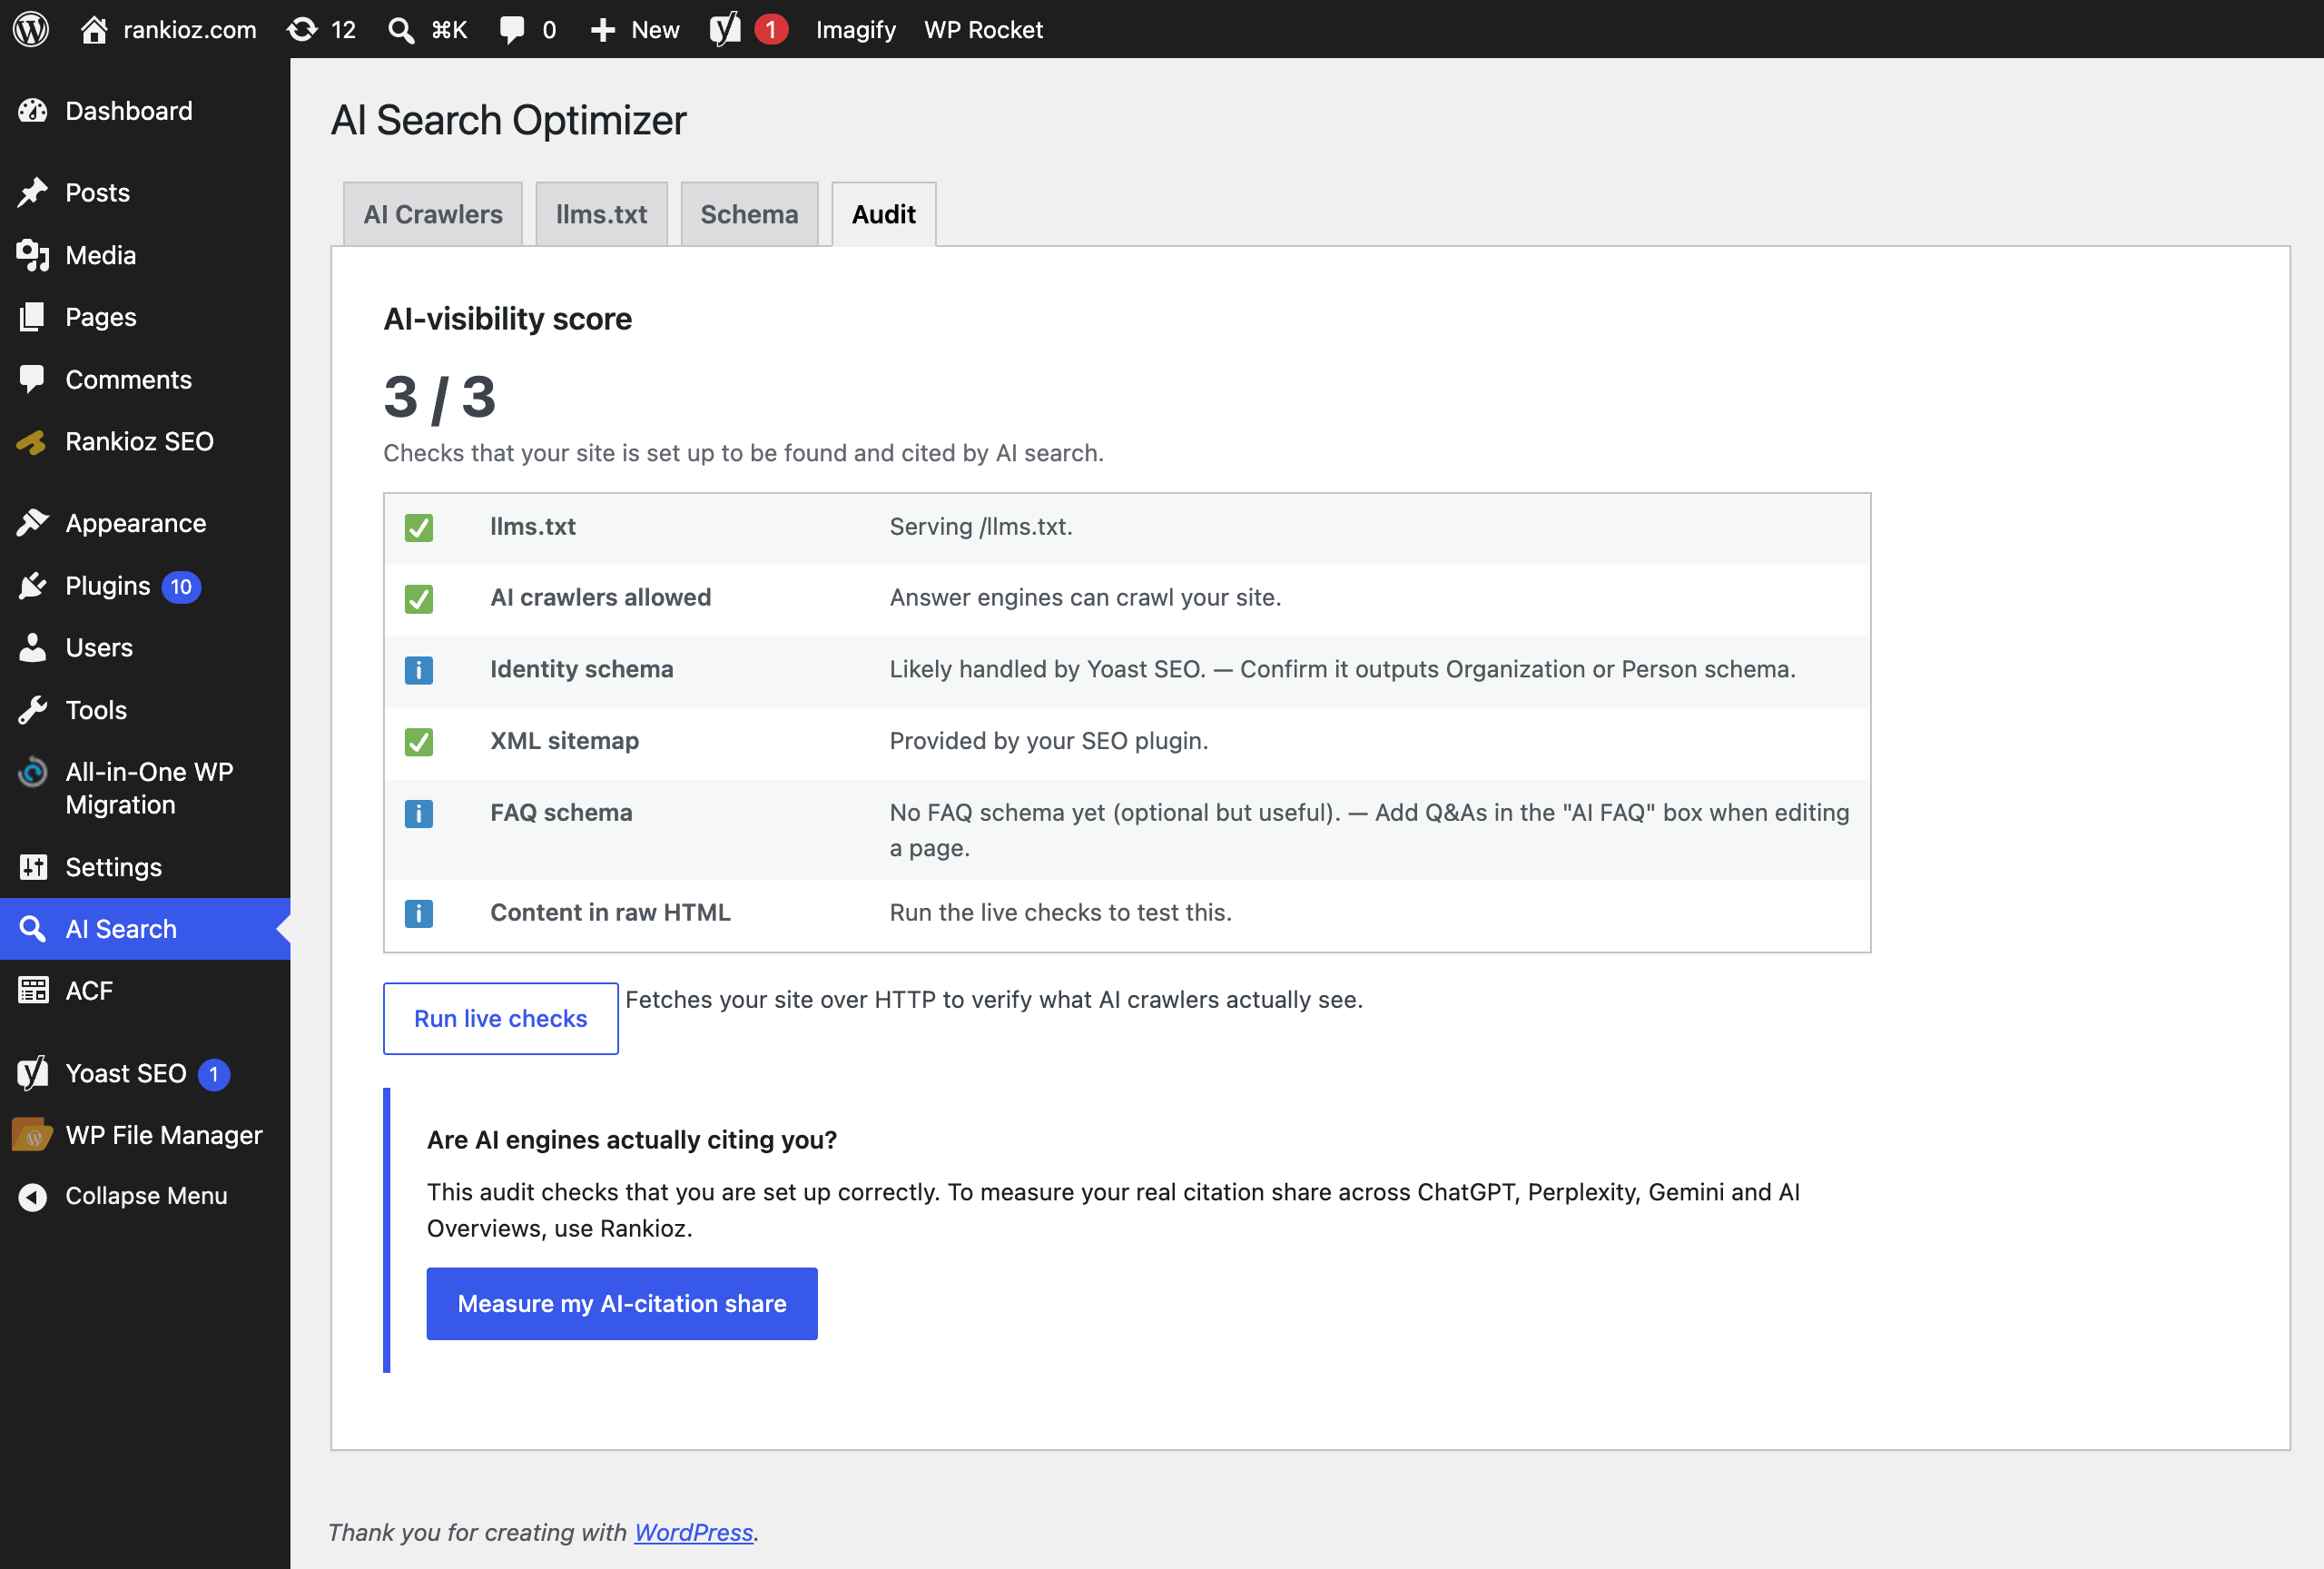The image size is (2324, 1569).
Task: Click green check next to AI crawlers allowed
Action: coord(419,598)
